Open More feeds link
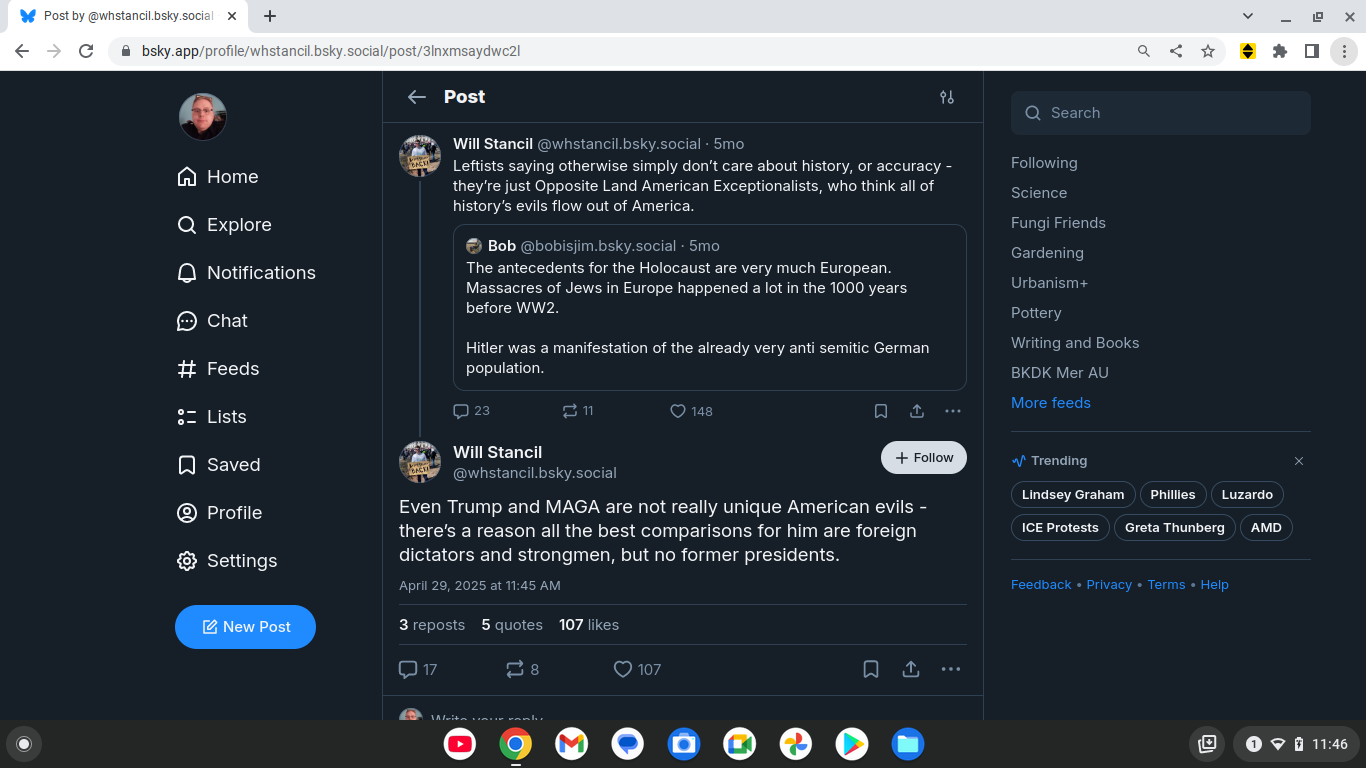The width and height of the screenshot is (1366, 768). coord(1050,403)
